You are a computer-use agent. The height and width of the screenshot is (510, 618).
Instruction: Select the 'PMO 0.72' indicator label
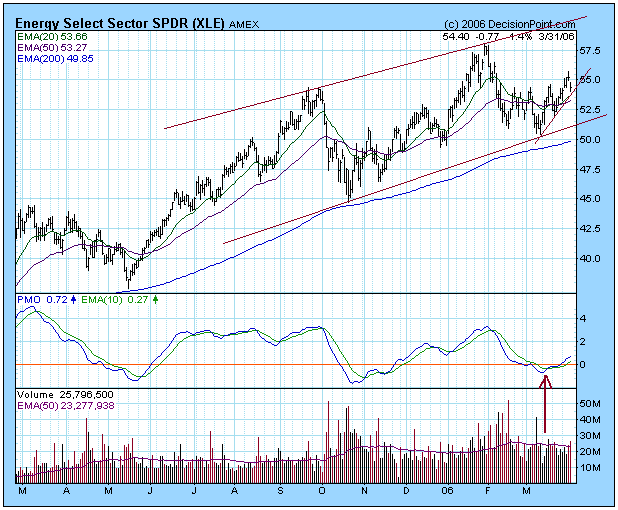pos(43,300)
